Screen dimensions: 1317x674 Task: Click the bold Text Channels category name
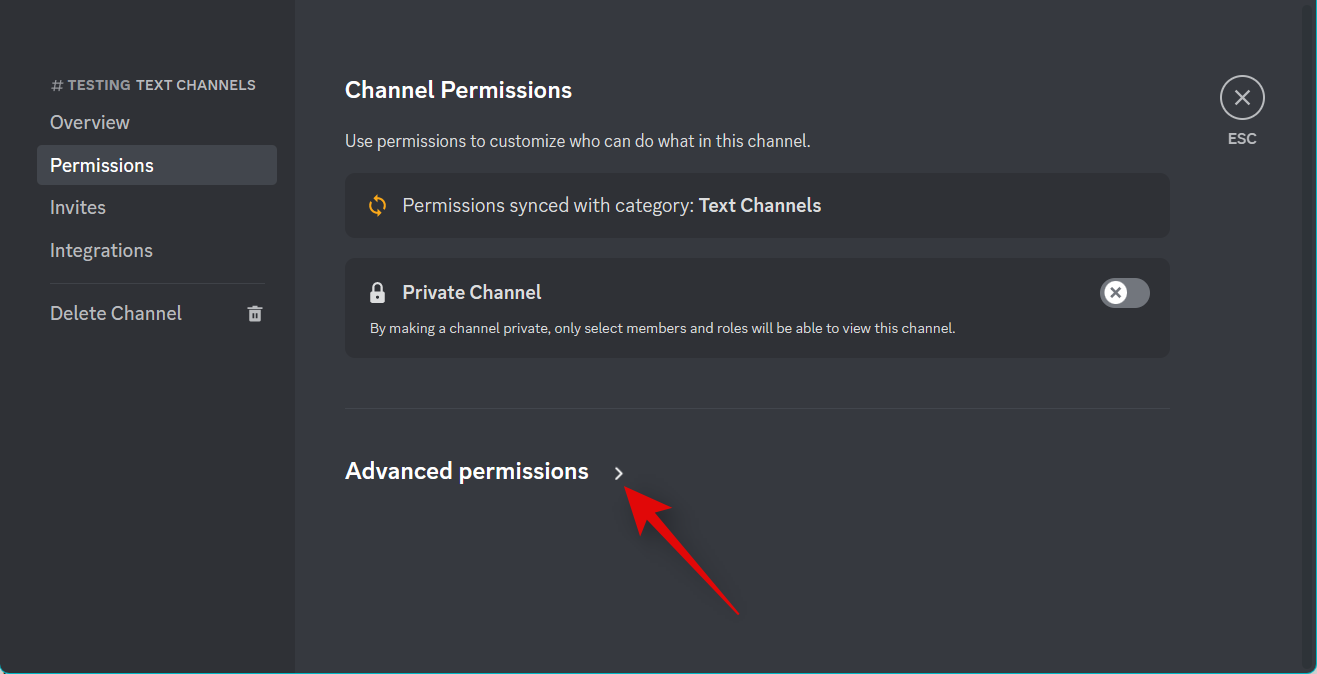tap(760, 205)
